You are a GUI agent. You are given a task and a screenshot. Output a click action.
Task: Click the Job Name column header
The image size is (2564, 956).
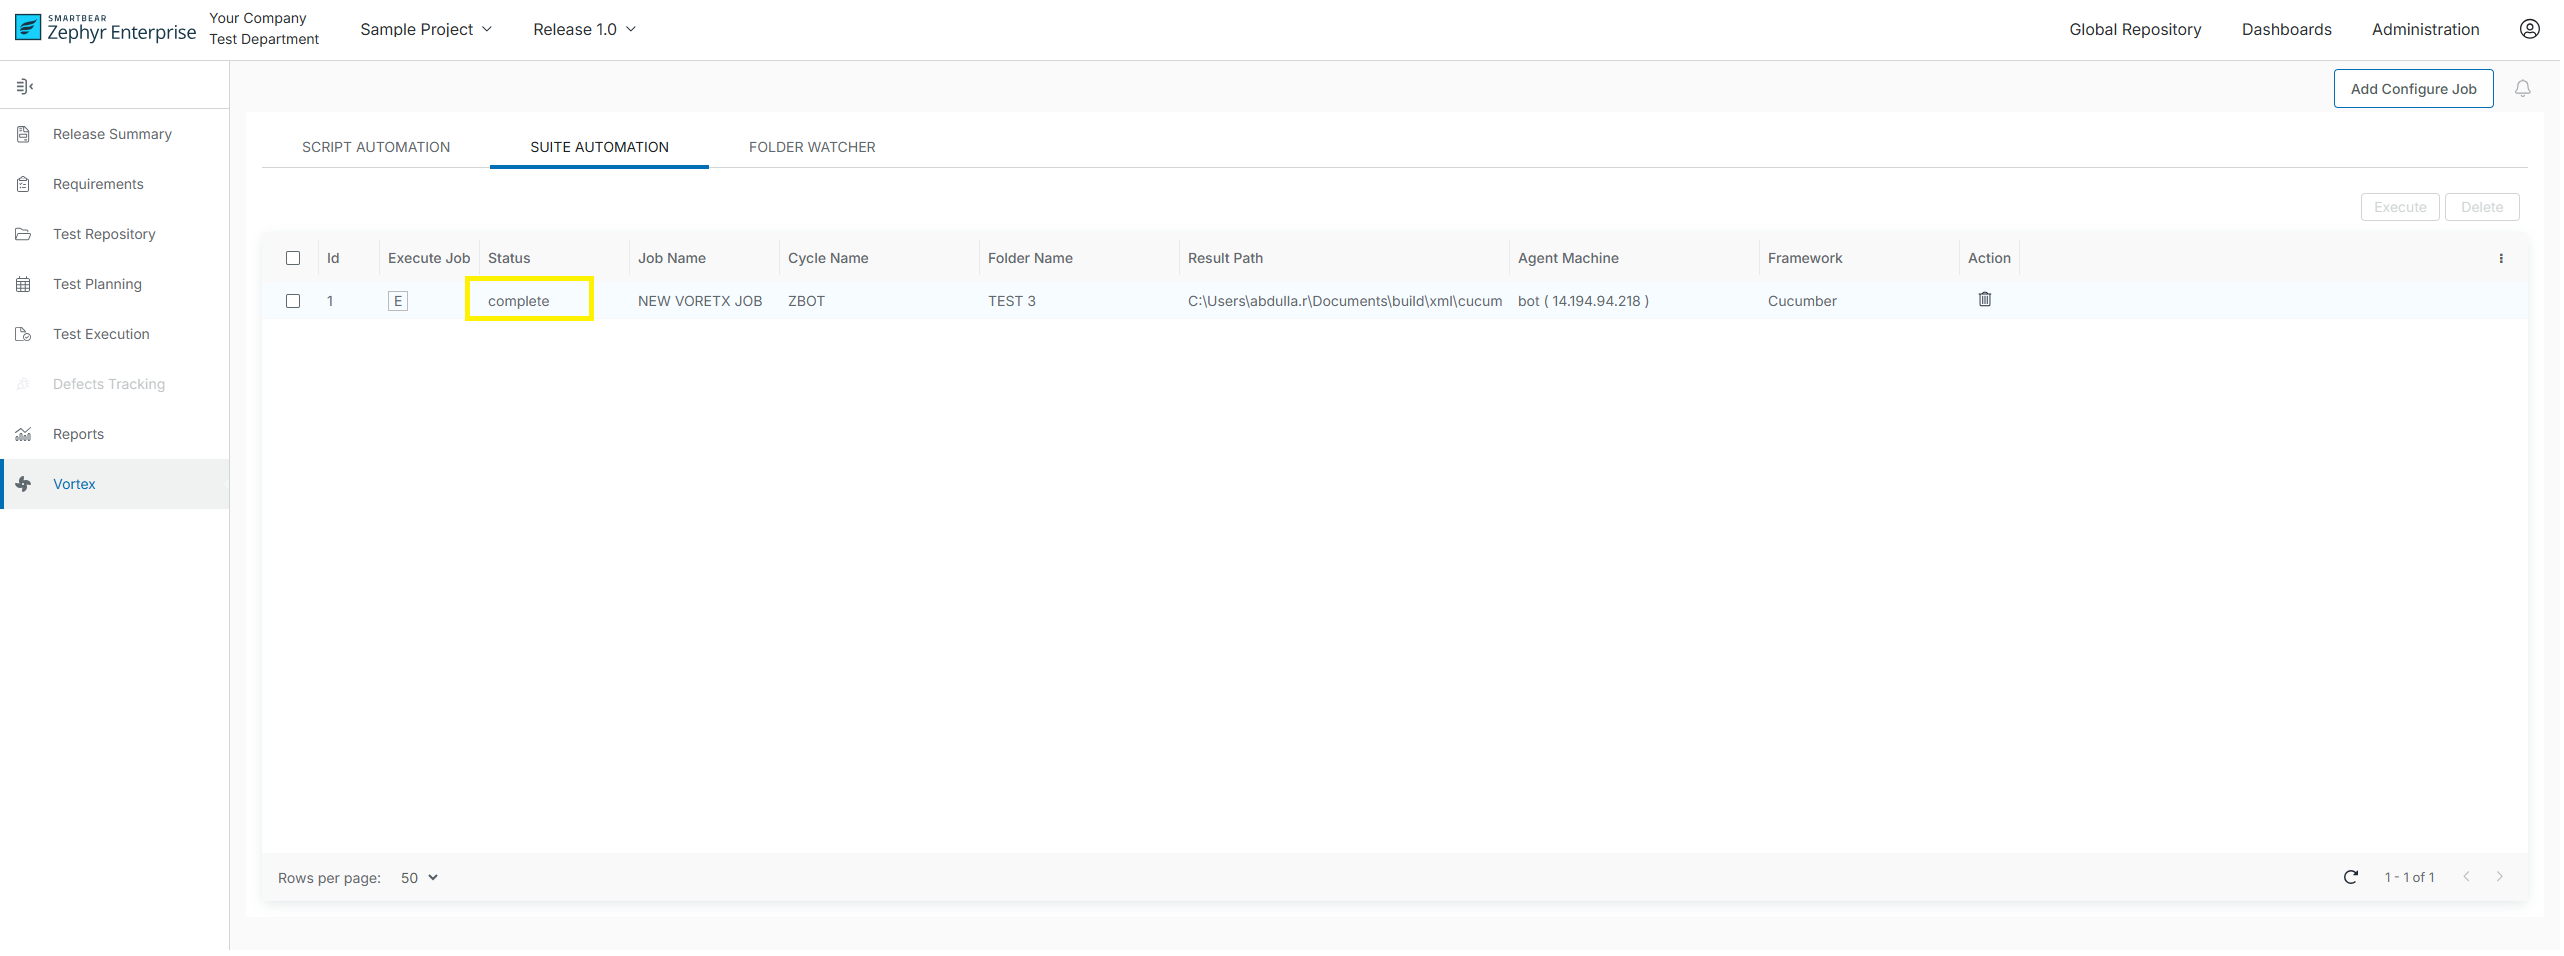[672, 258]
